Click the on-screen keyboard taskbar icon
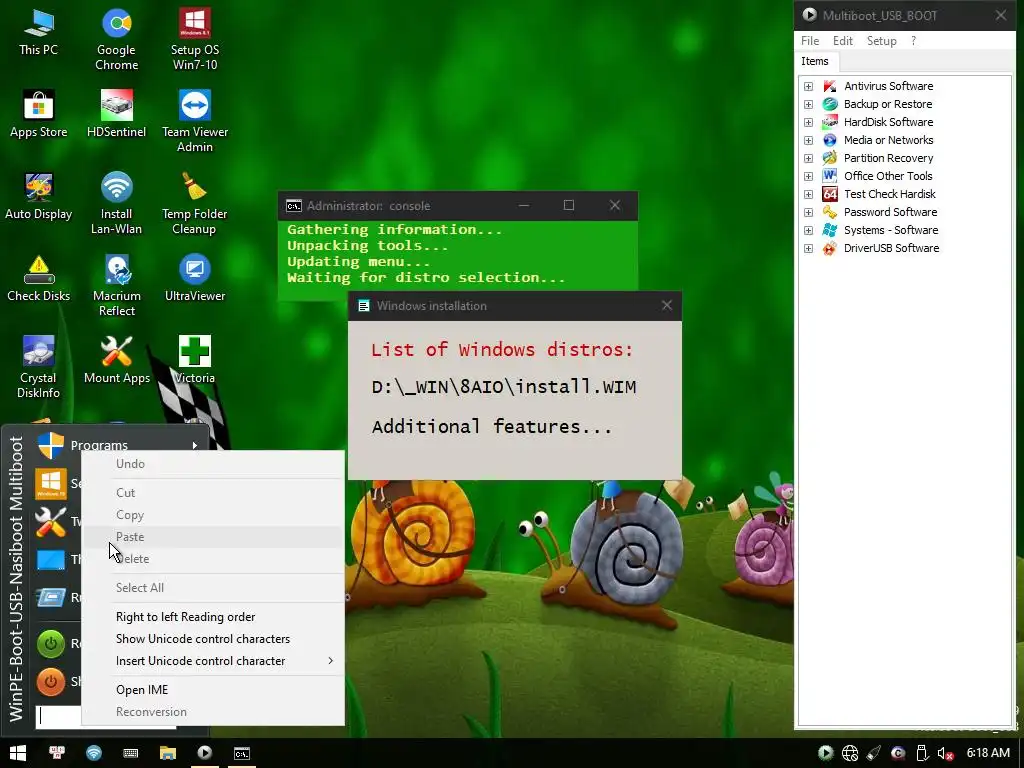Screen dimensions: 1024x768 (131, 753)
